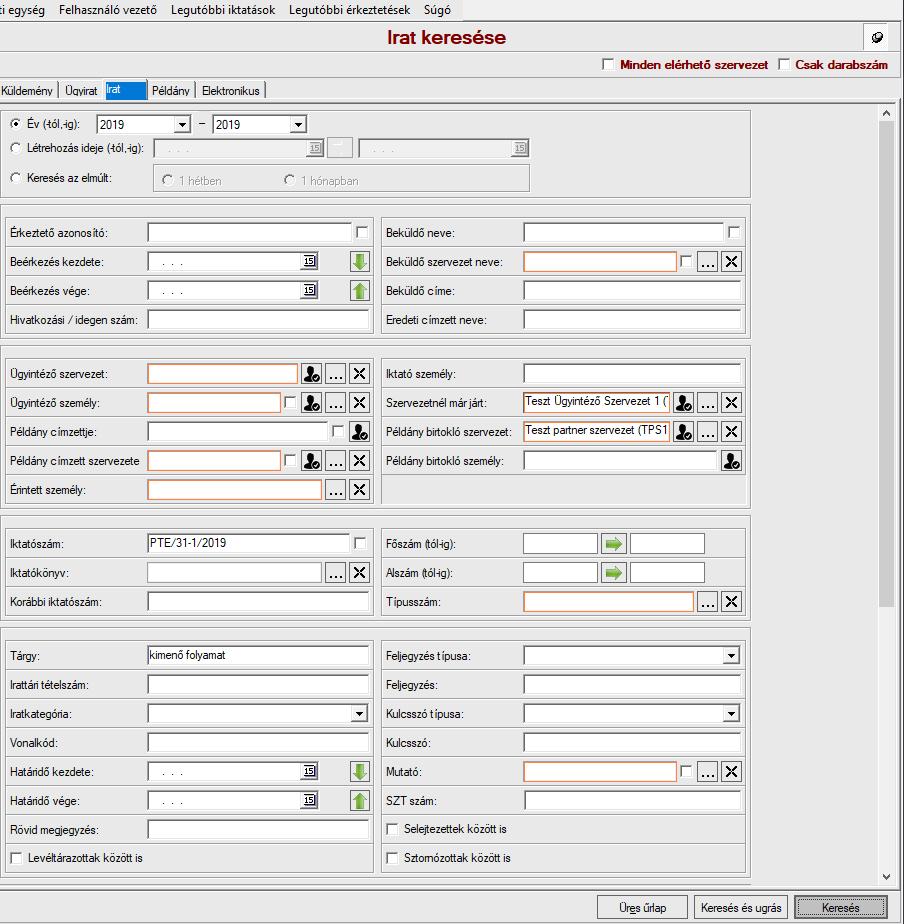Open calendar for Beérkezés kezdete
This screenshot has width=904, height=924.
(x=309, y=261)
